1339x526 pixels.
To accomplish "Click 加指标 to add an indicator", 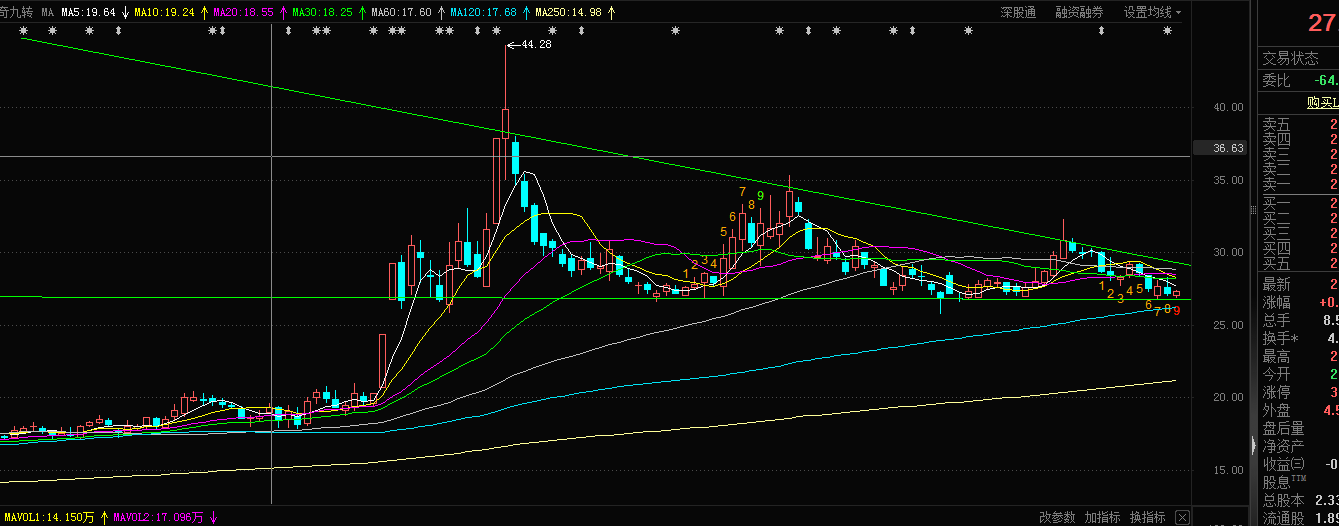I will [1102, 517].
